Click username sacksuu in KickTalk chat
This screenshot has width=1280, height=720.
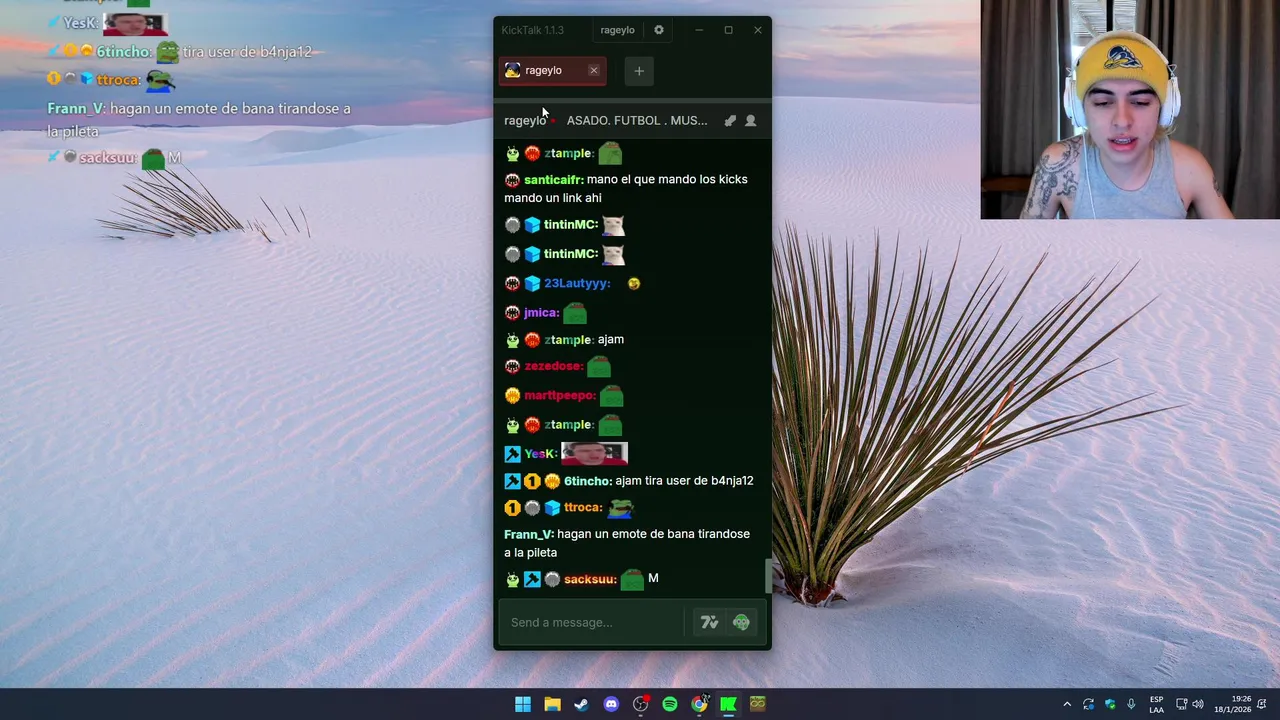[x=590, y=579]
